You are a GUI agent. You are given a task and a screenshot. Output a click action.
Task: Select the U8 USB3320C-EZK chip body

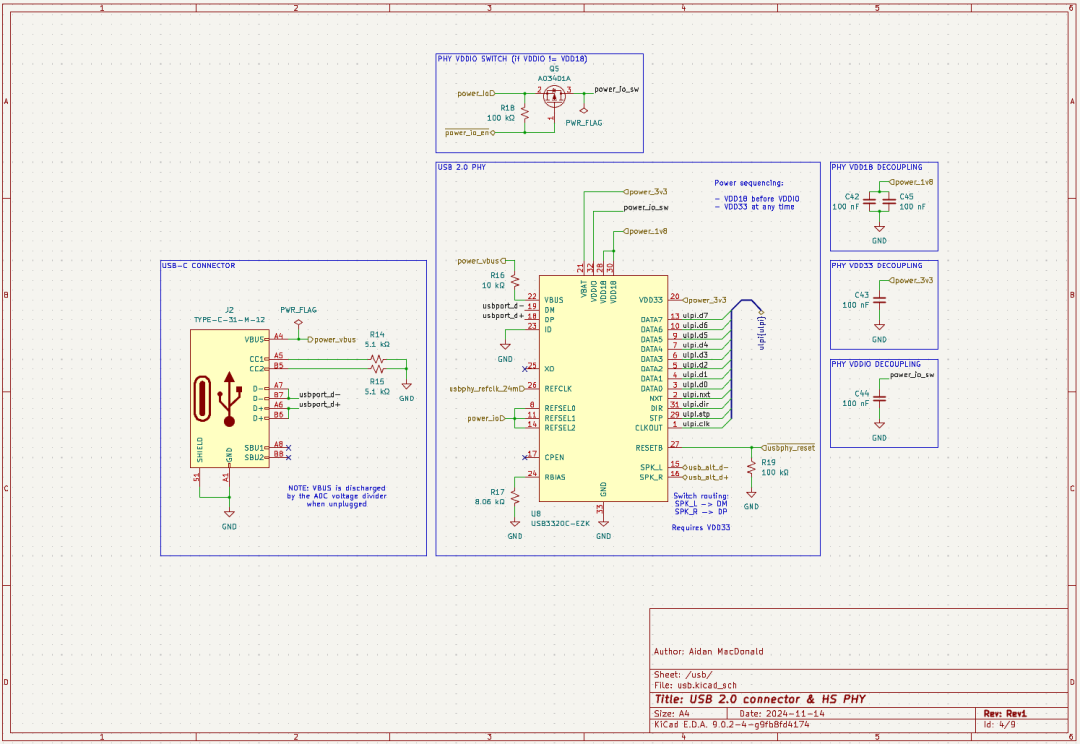603,389
